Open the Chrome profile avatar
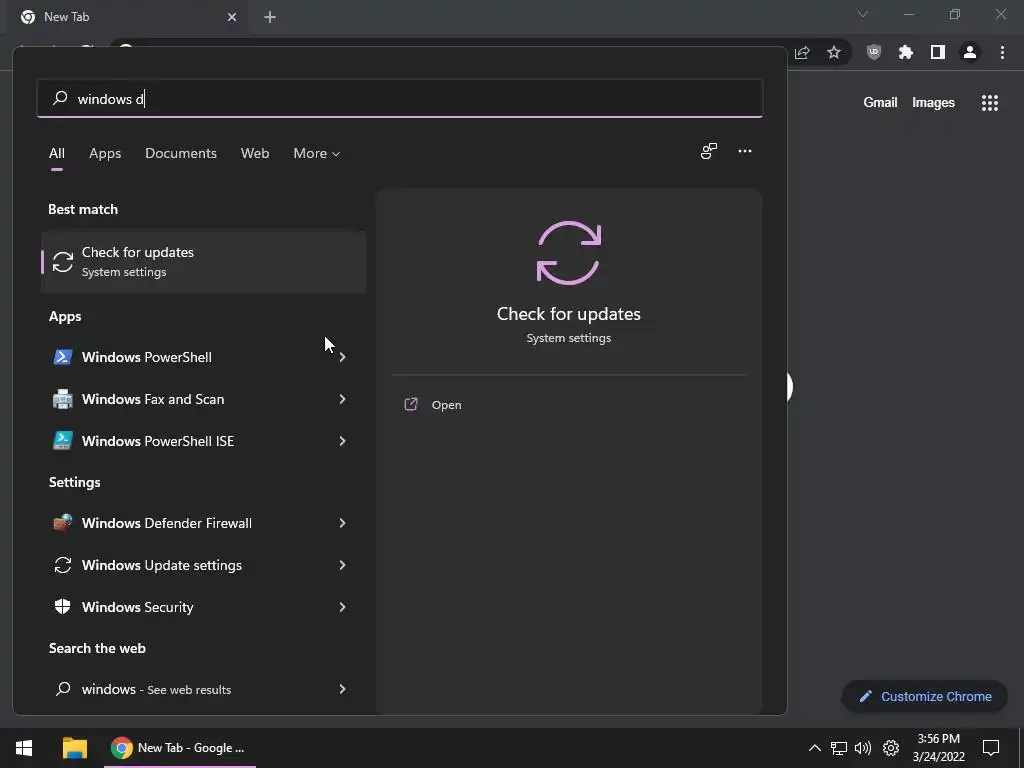Screen dimensions: 1024x768 pyautogui.click(x=970, y=53)
